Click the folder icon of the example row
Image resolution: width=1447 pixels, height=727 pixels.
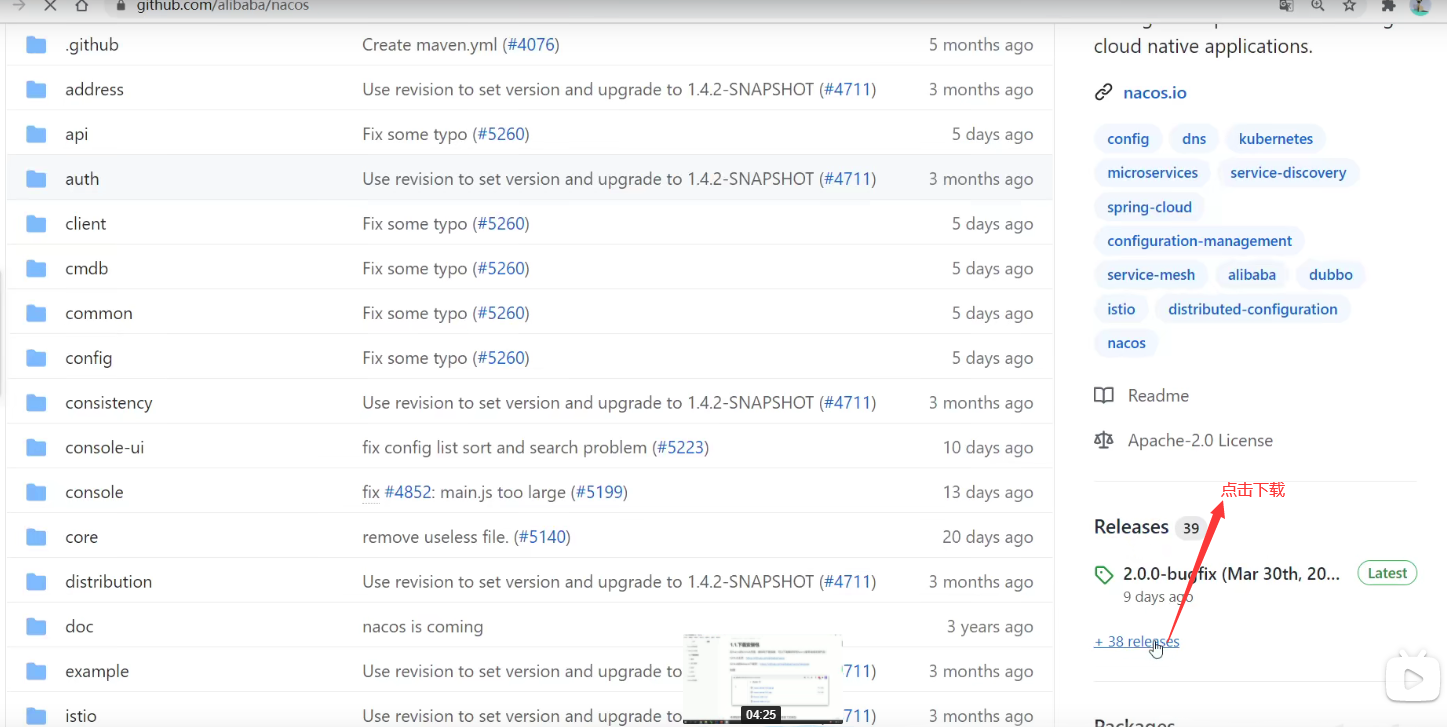pyautogui.click(x=37, y=671)
